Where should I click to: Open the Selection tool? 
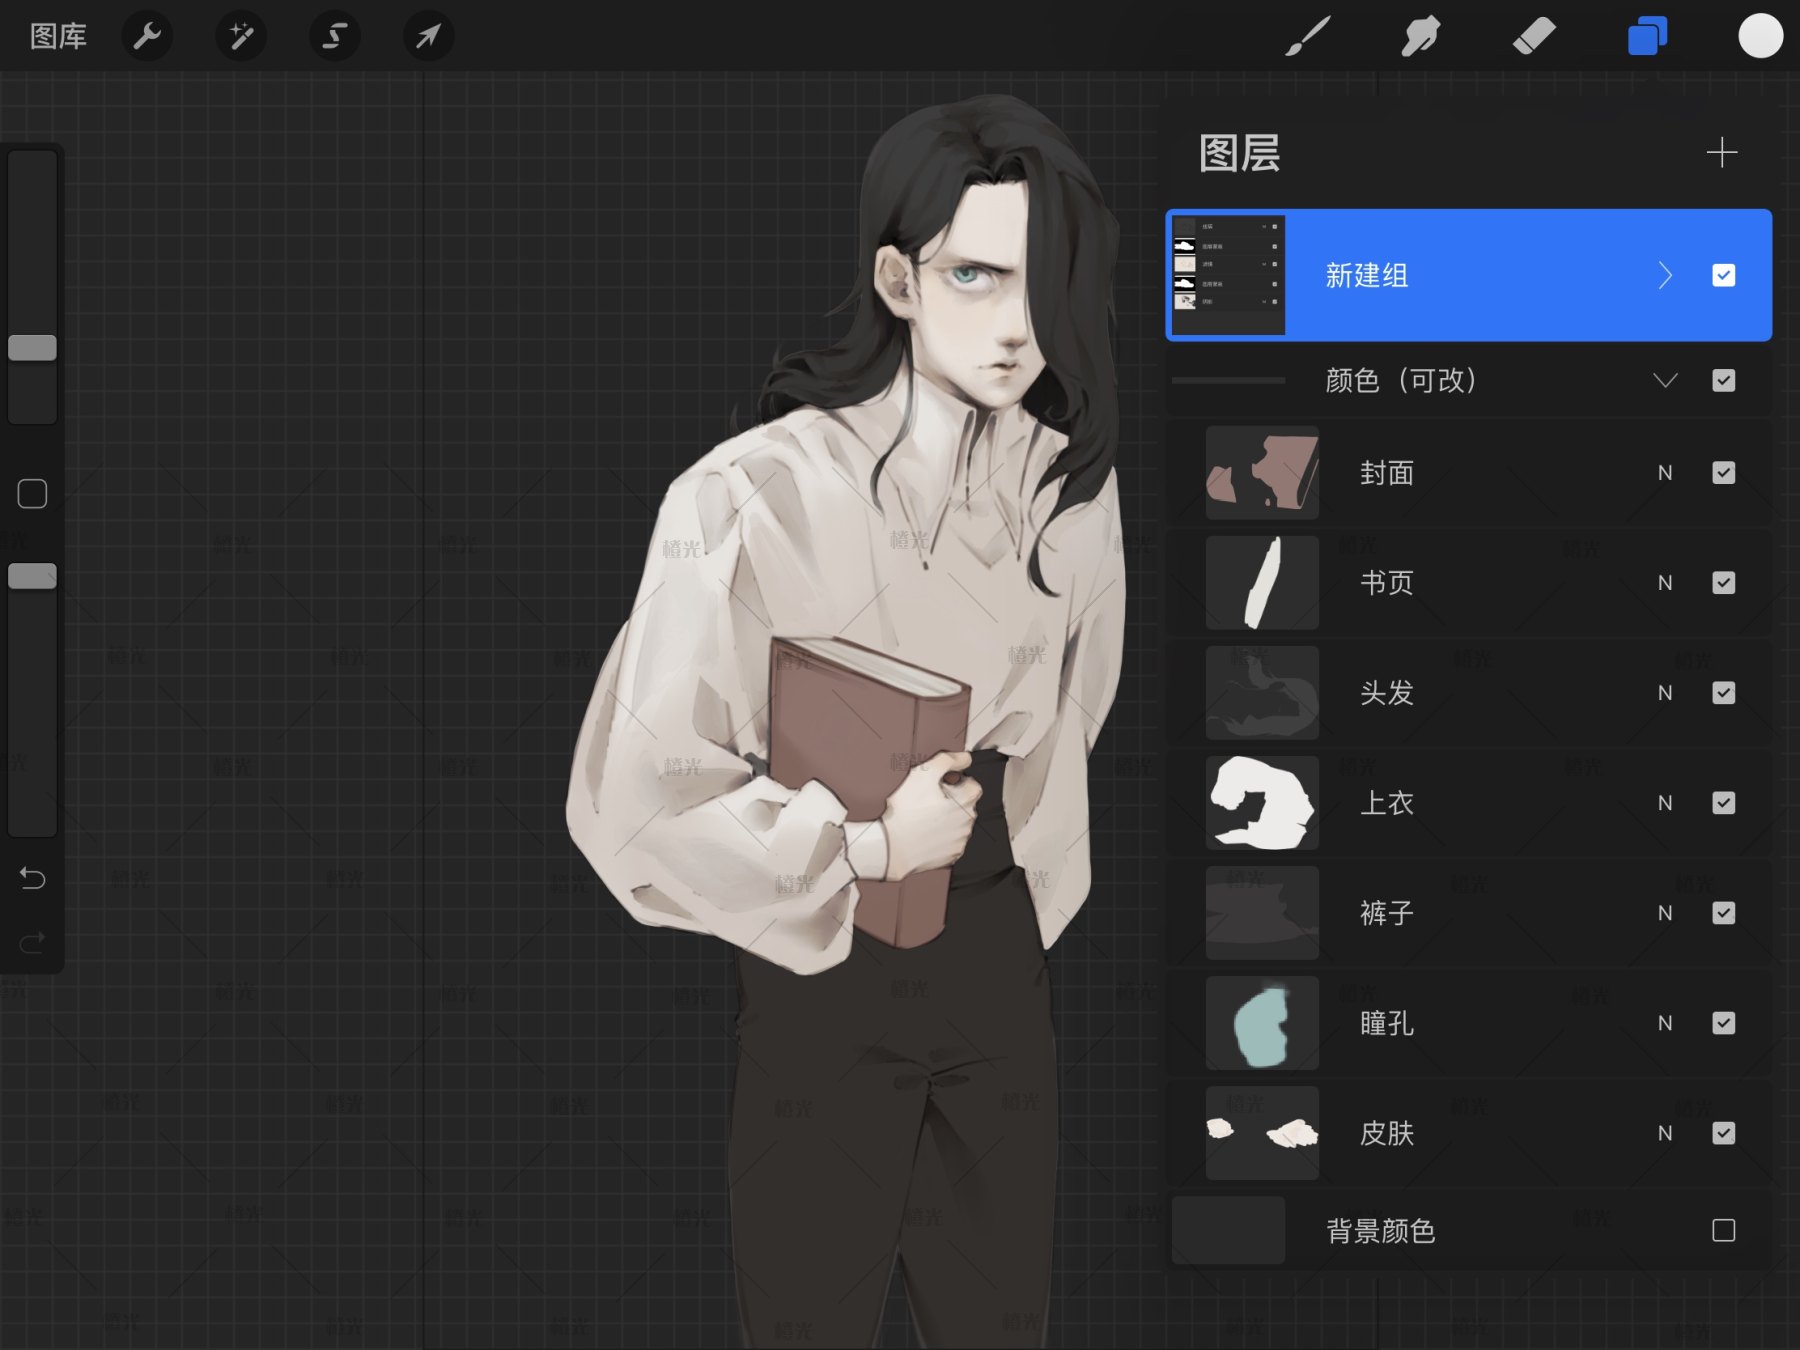pyautogui.click(x=335, y=36)
